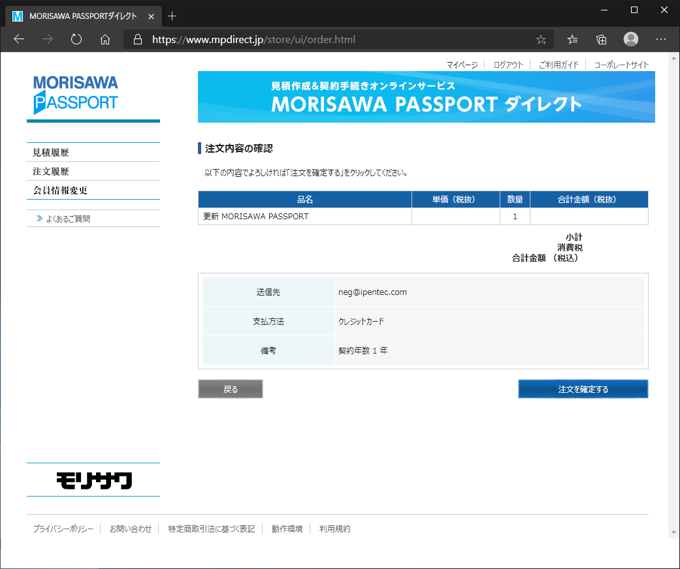The height and width of the screenshot is (569, 680).
Task: Open ご利用ガイド link
Action: (559, 65)
